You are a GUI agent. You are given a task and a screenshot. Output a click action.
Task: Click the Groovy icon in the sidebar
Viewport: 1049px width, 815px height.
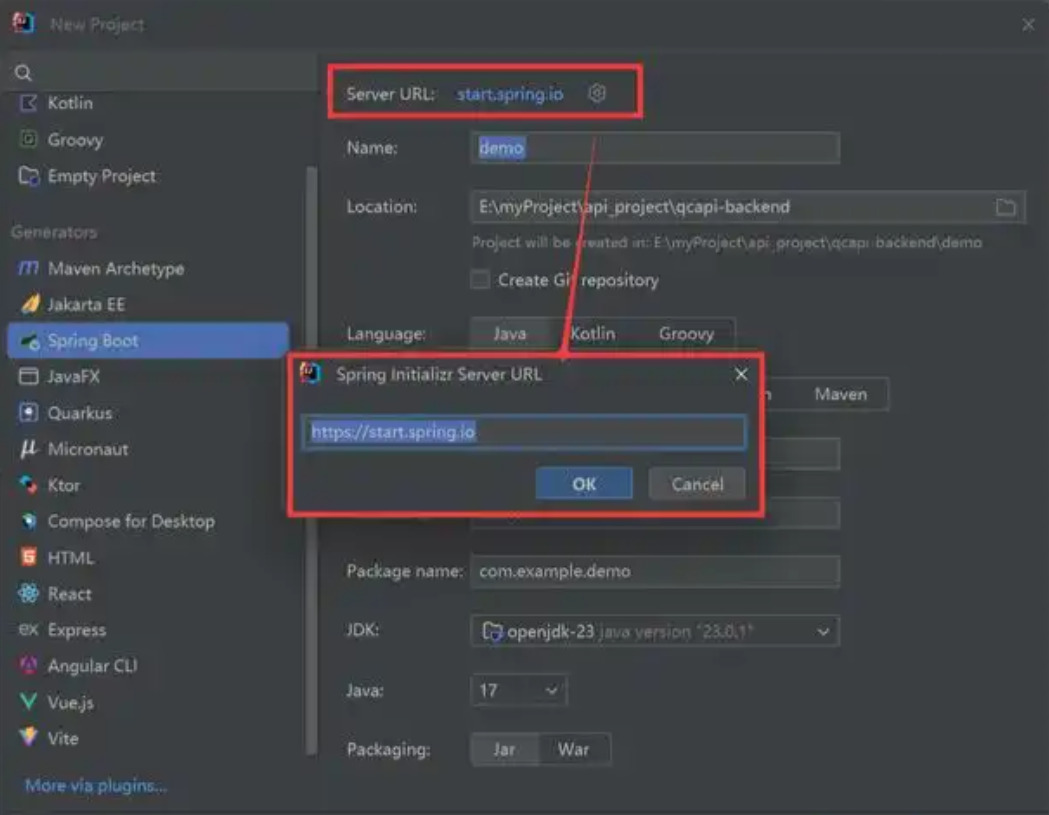click(28, 139)
